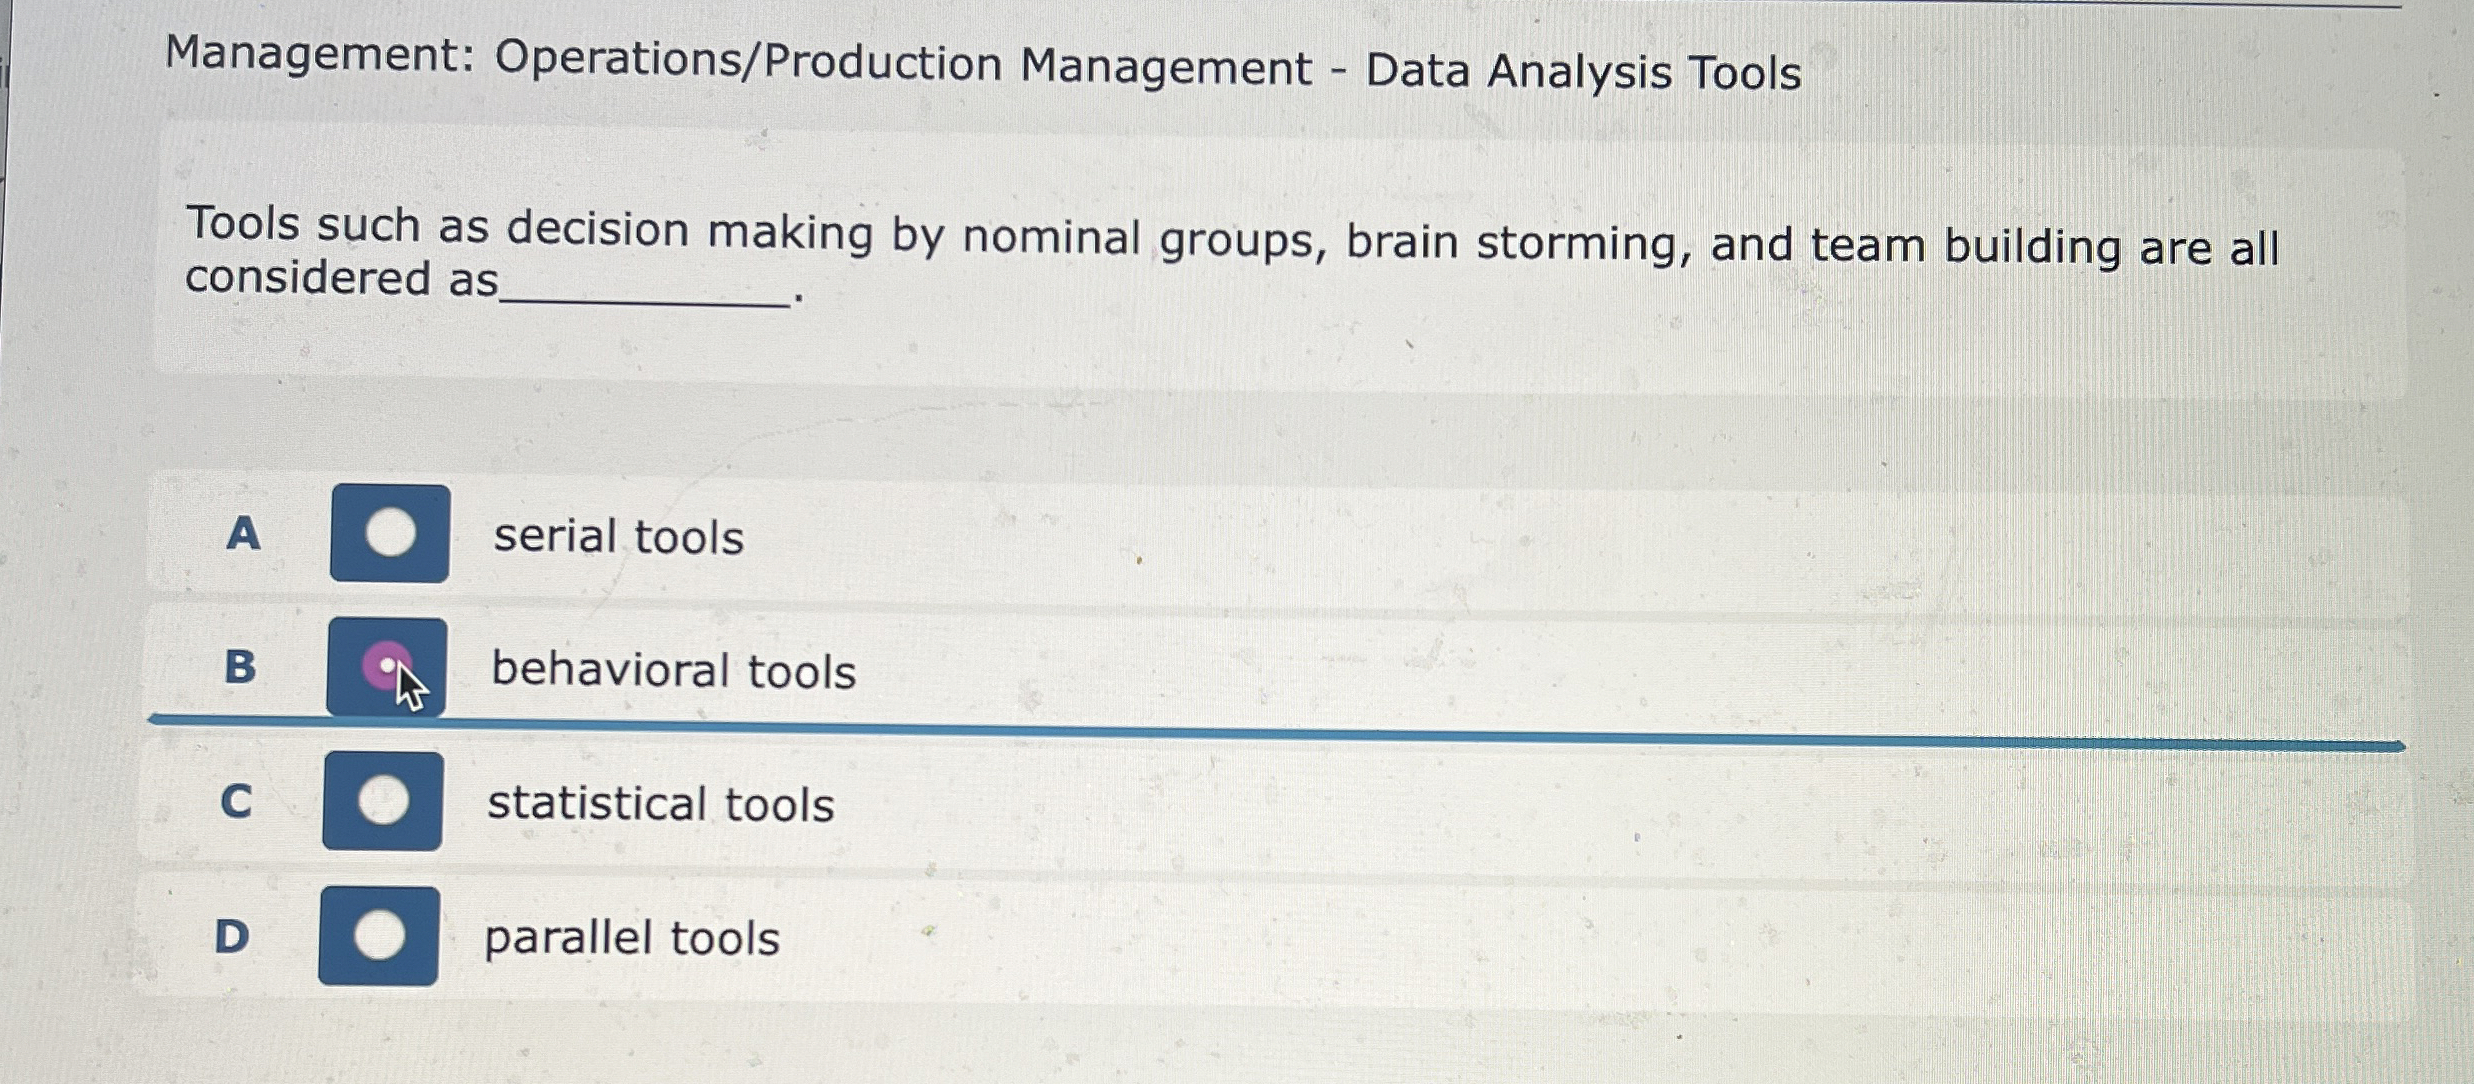Click the letter B option marker
This screenshot has width=2474, height=1084.
(x=238, y=668)
